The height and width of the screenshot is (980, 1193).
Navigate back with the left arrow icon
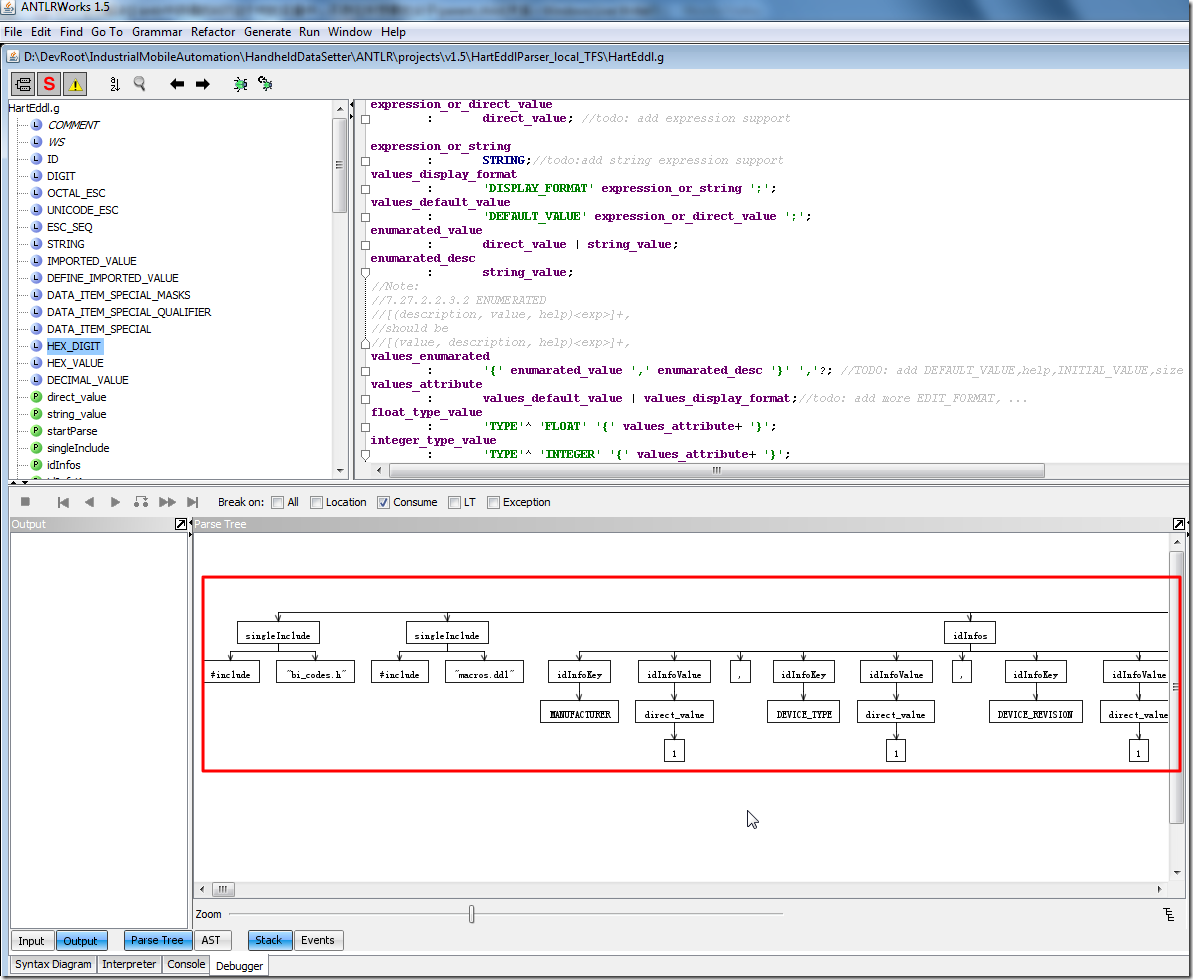177,84
